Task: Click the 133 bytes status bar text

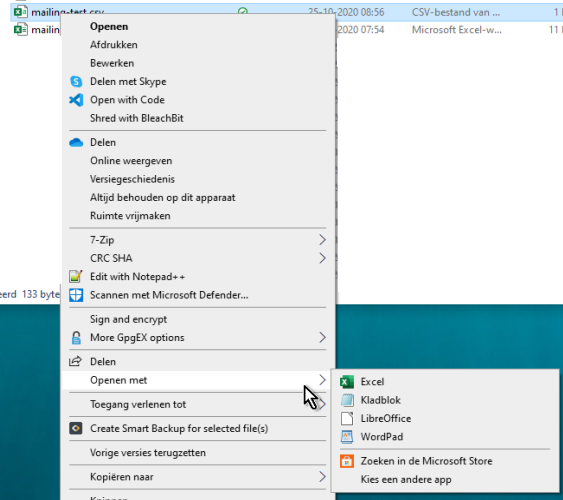Action: point(41,294)
